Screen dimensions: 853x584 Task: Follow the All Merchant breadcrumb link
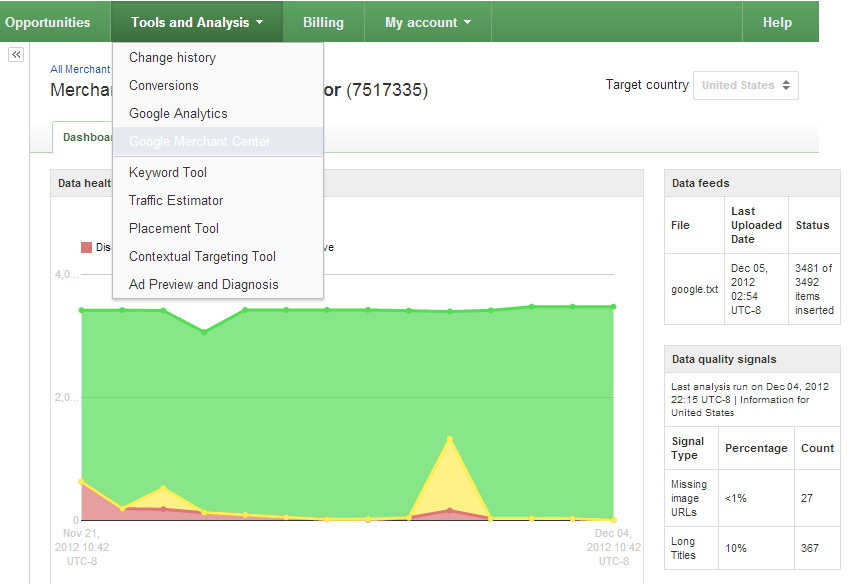pos(80,70)
